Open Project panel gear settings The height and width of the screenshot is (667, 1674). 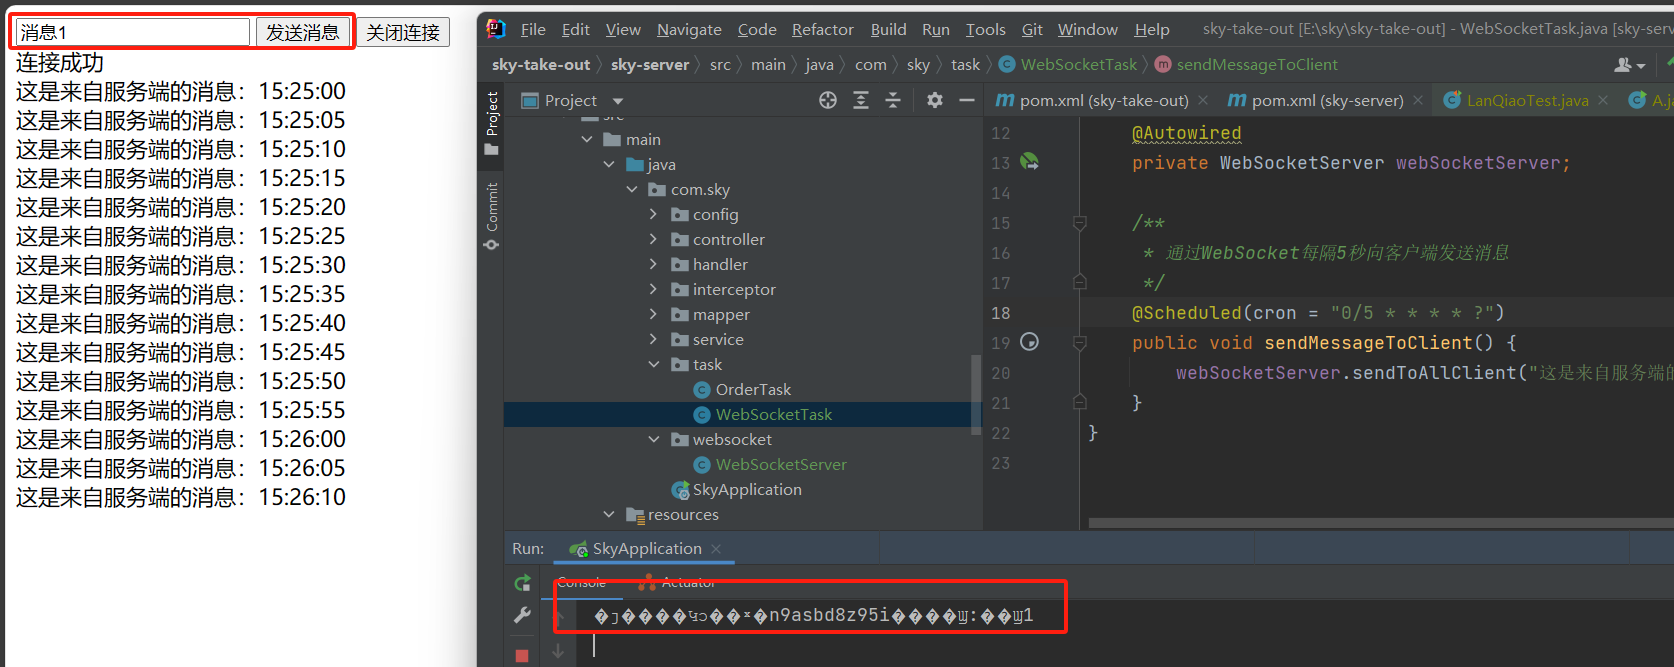click(935, 100)
